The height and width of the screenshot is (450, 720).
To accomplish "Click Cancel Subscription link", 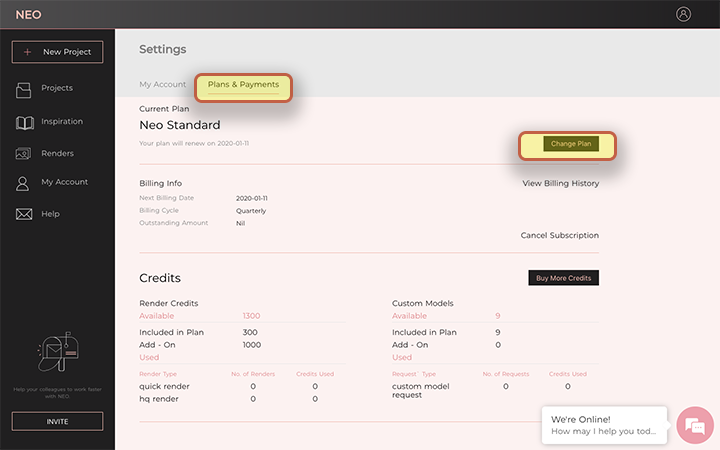I will tap(560, 235).
